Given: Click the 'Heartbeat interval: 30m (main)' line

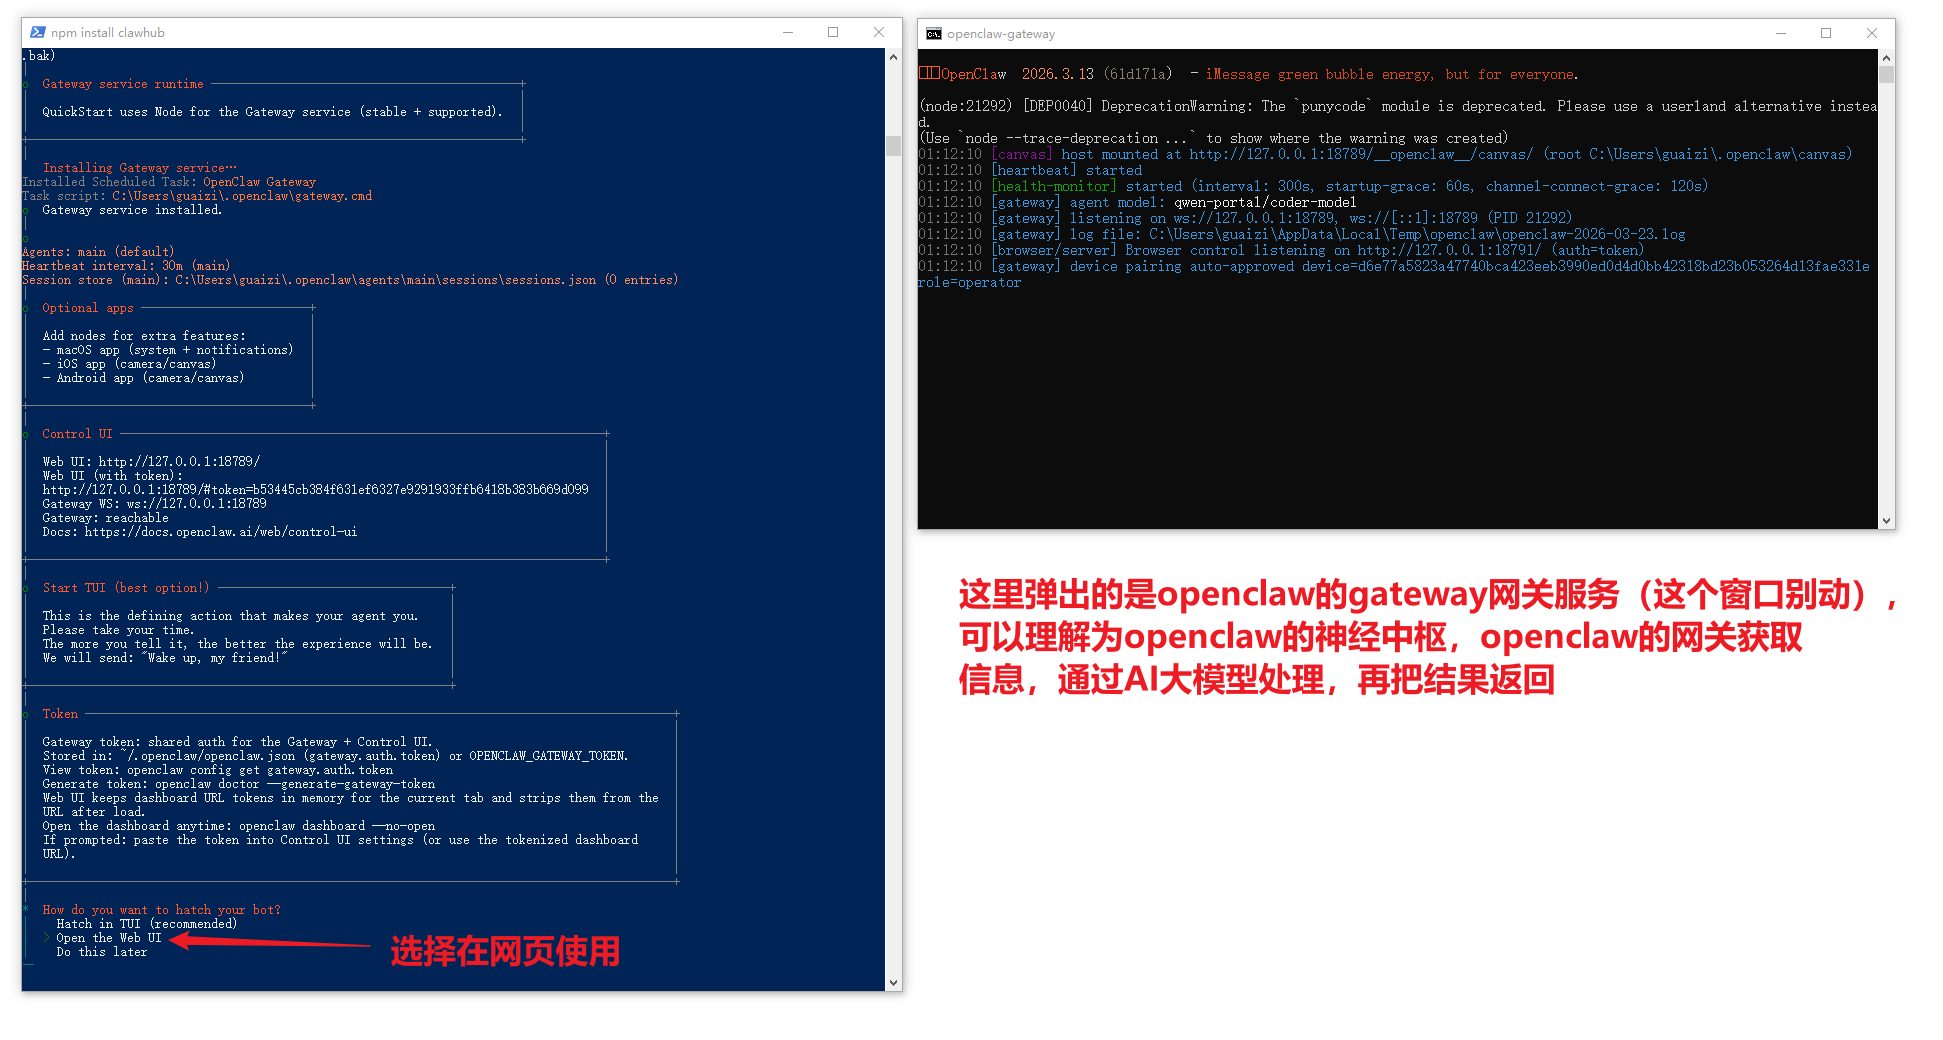Looking at the screenshot, I should pos(126,266).
